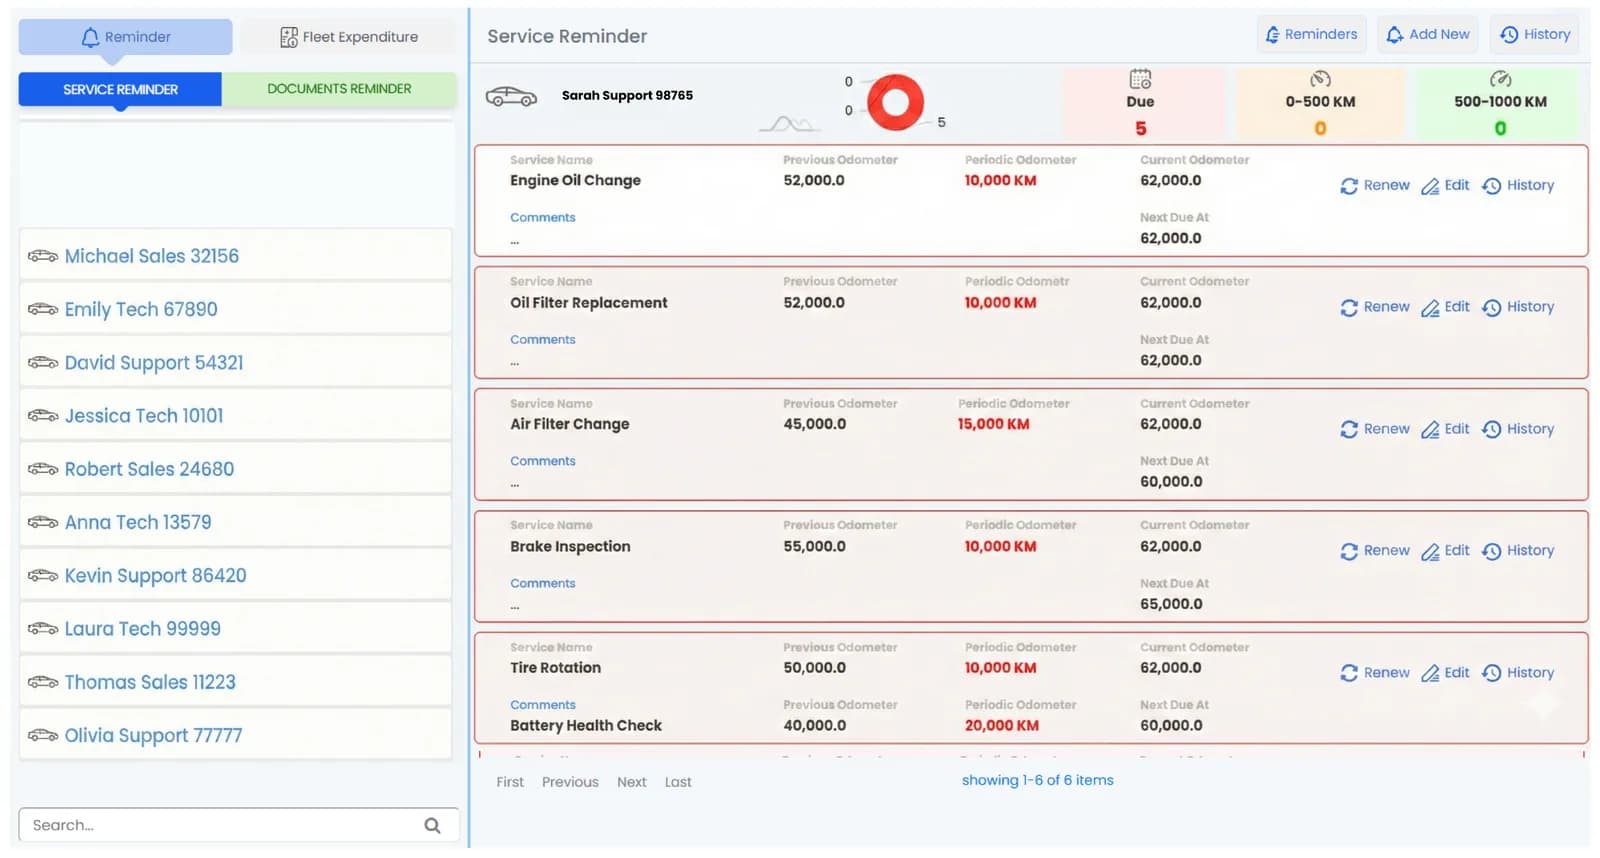Open History from the top header

coord(1535,34)
